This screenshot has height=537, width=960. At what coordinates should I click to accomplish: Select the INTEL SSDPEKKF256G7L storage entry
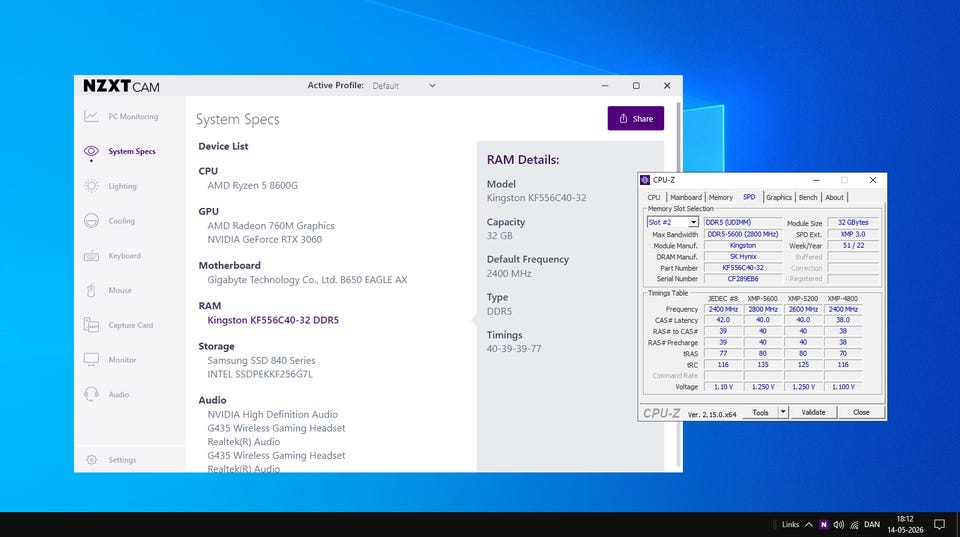[x=260, y=374]
